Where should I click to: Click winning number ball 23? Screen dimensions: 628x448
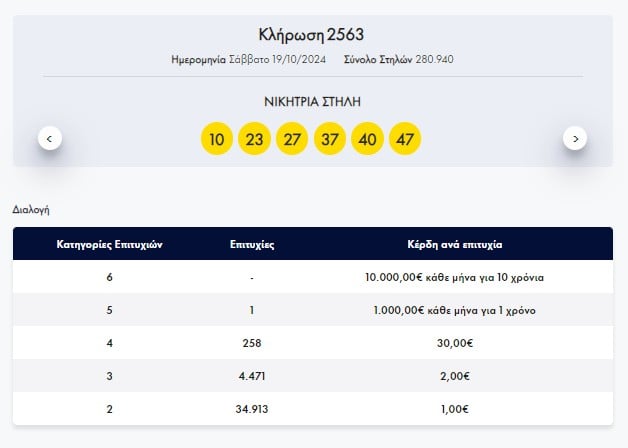pyautogui.click(x=254, y=139)
